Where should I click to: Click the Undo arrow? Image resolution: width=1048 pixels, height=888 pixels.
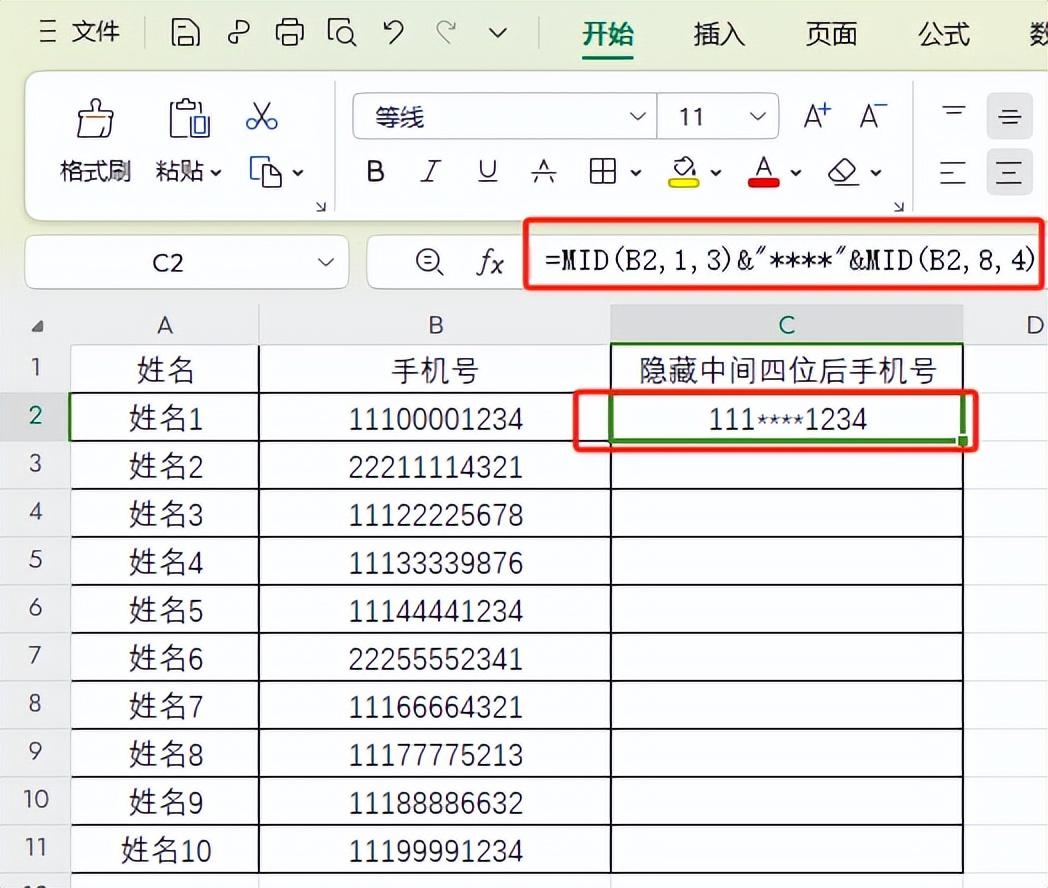393,32
